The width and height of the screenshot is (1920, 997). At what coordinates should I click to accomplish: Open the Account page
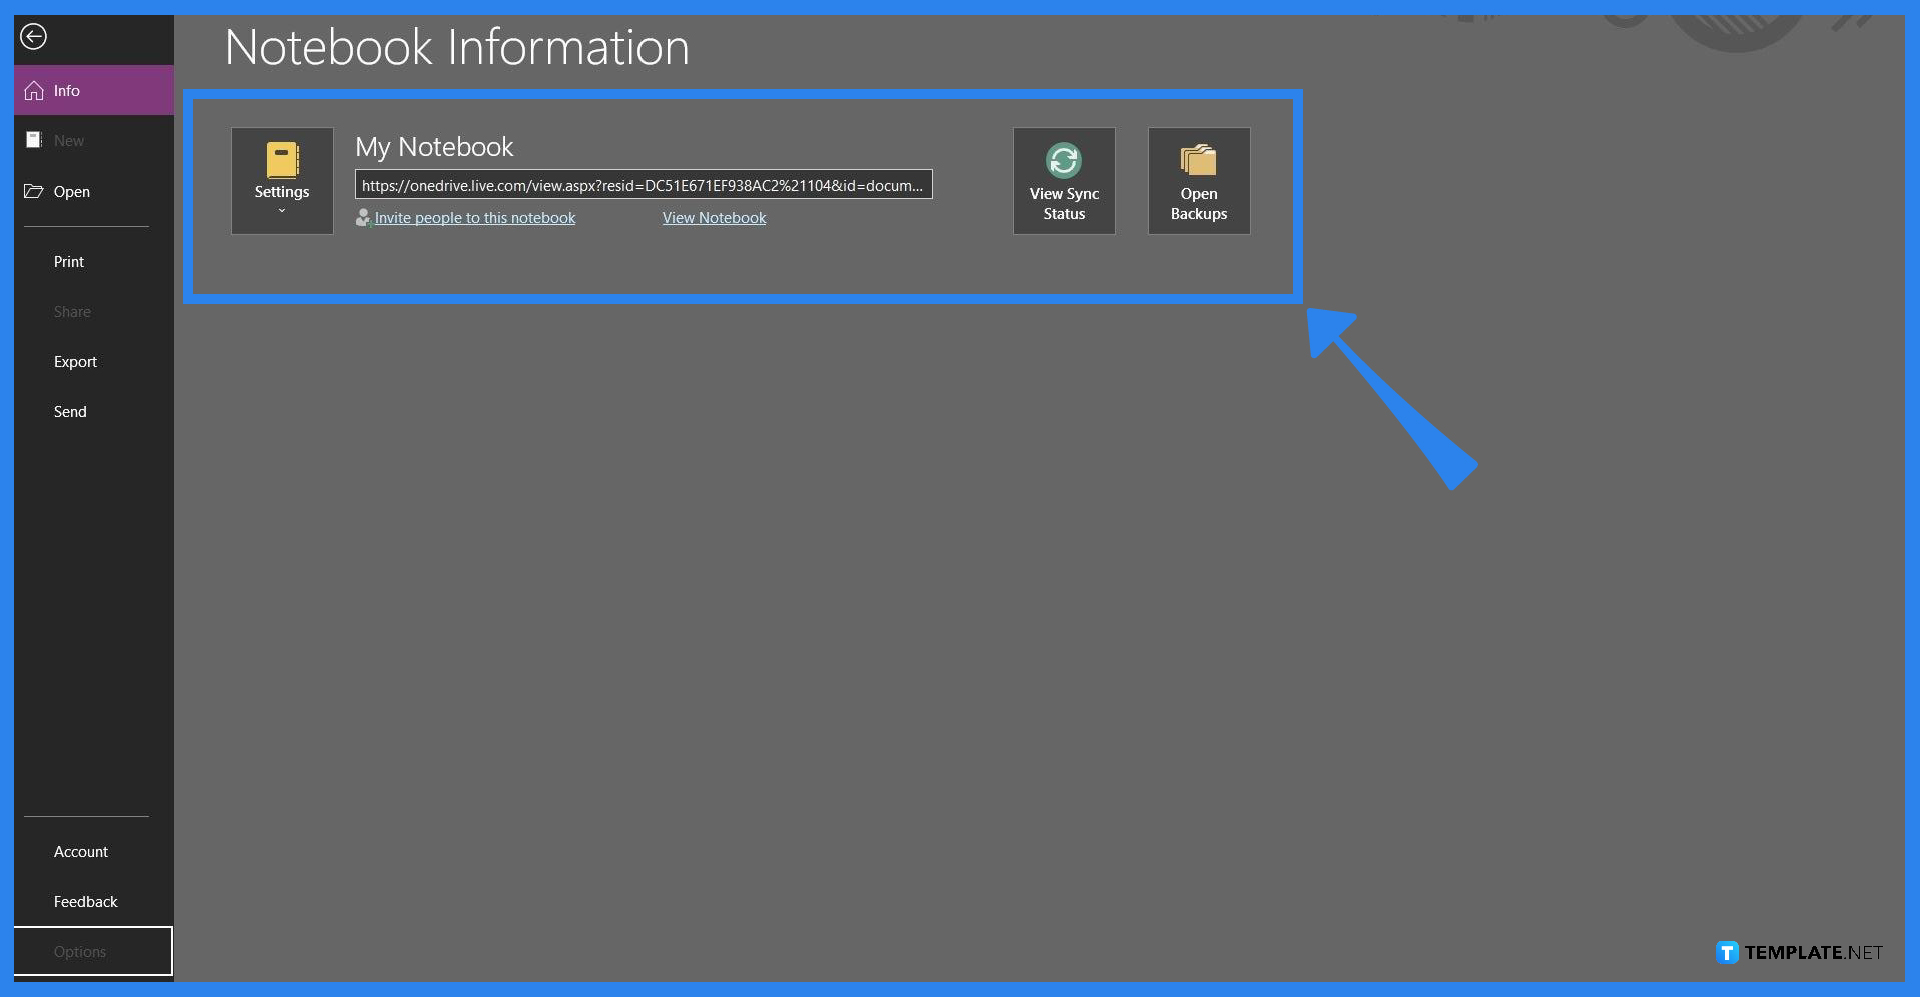pyautogui.click(x=81, y=852)
